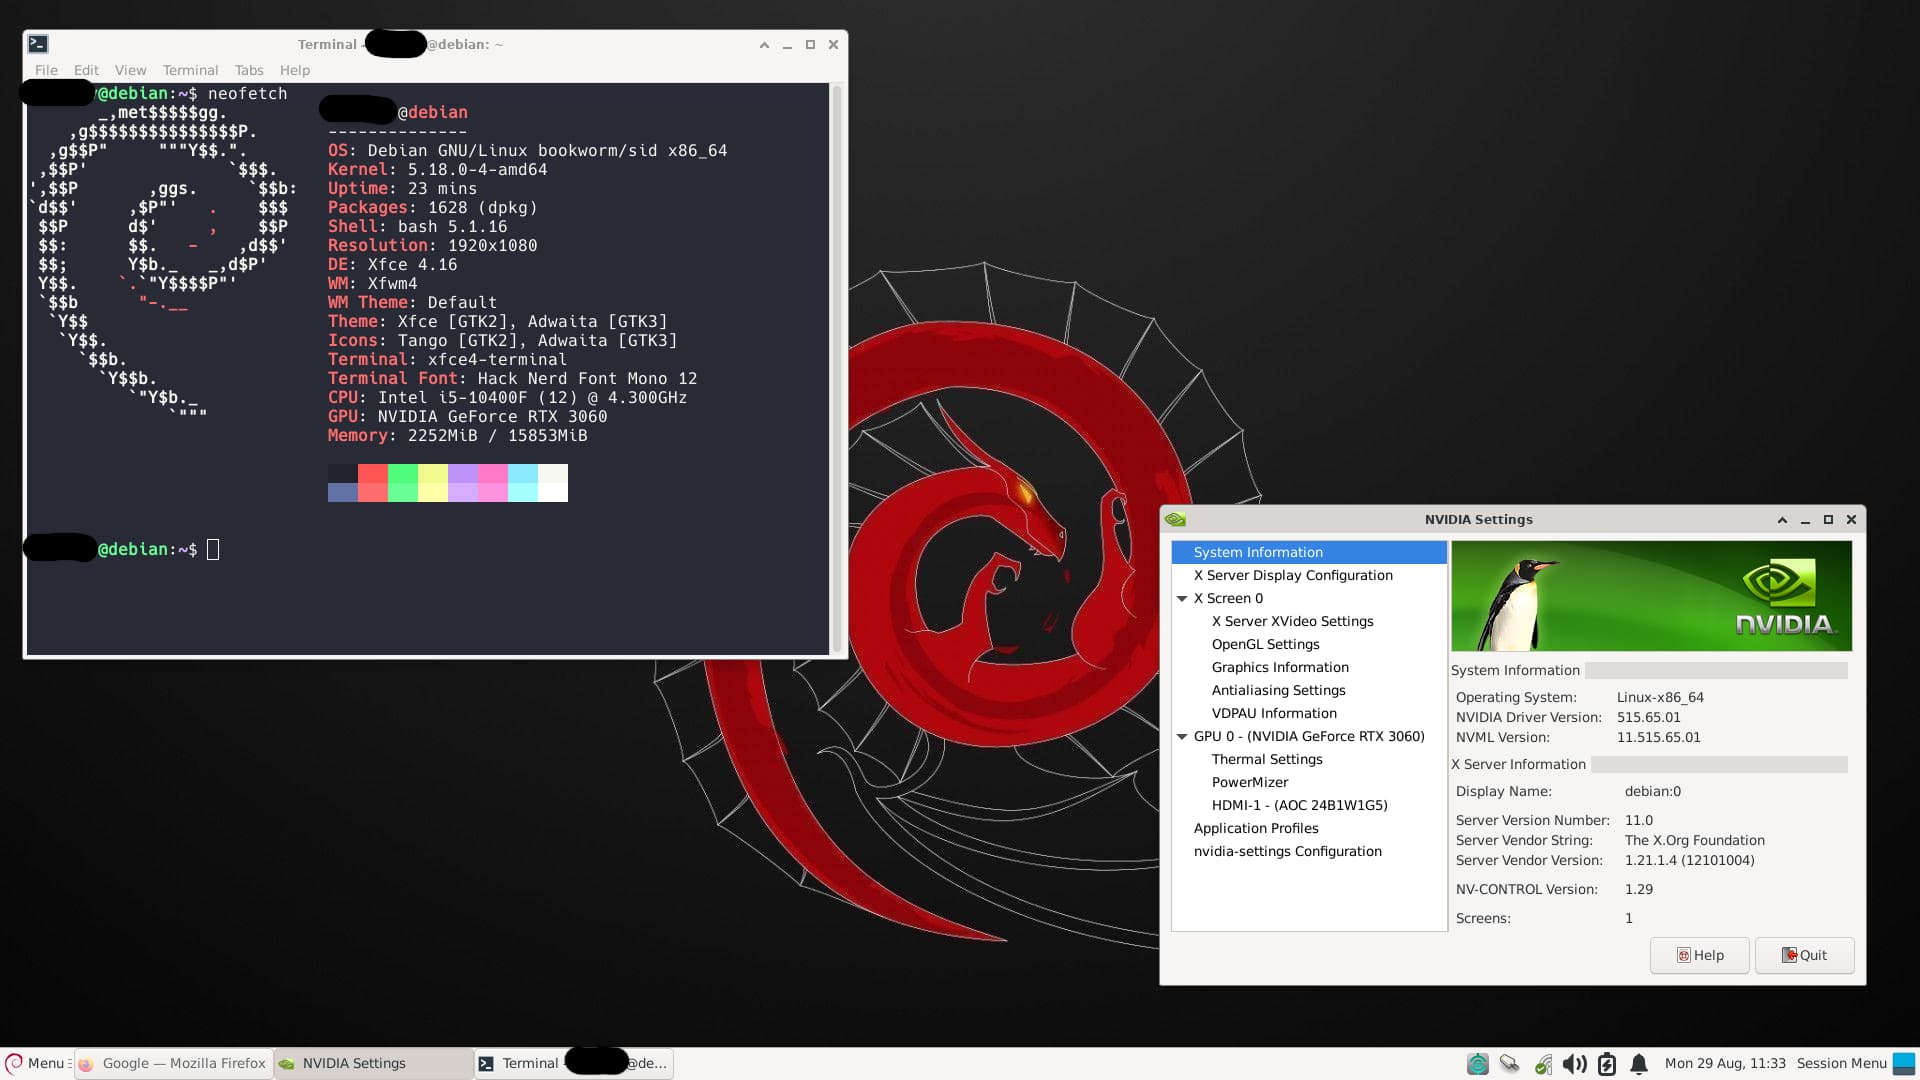This screenshot has width=1920, height=1080.
Task: Click the battery power manager icon
Action: click(x=1607, y=1064)
